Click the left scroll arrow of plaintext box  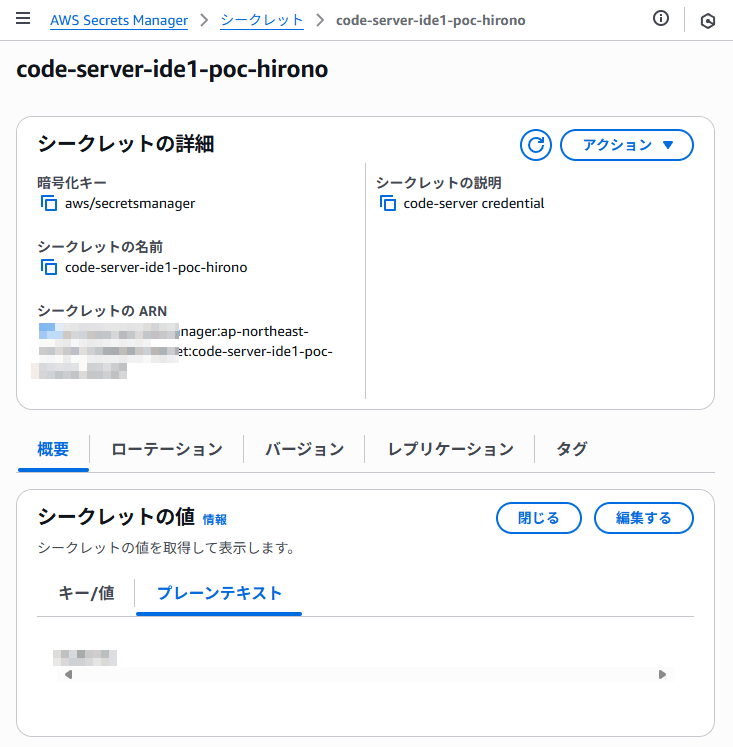pyautogui.click(x=69, y=675)
